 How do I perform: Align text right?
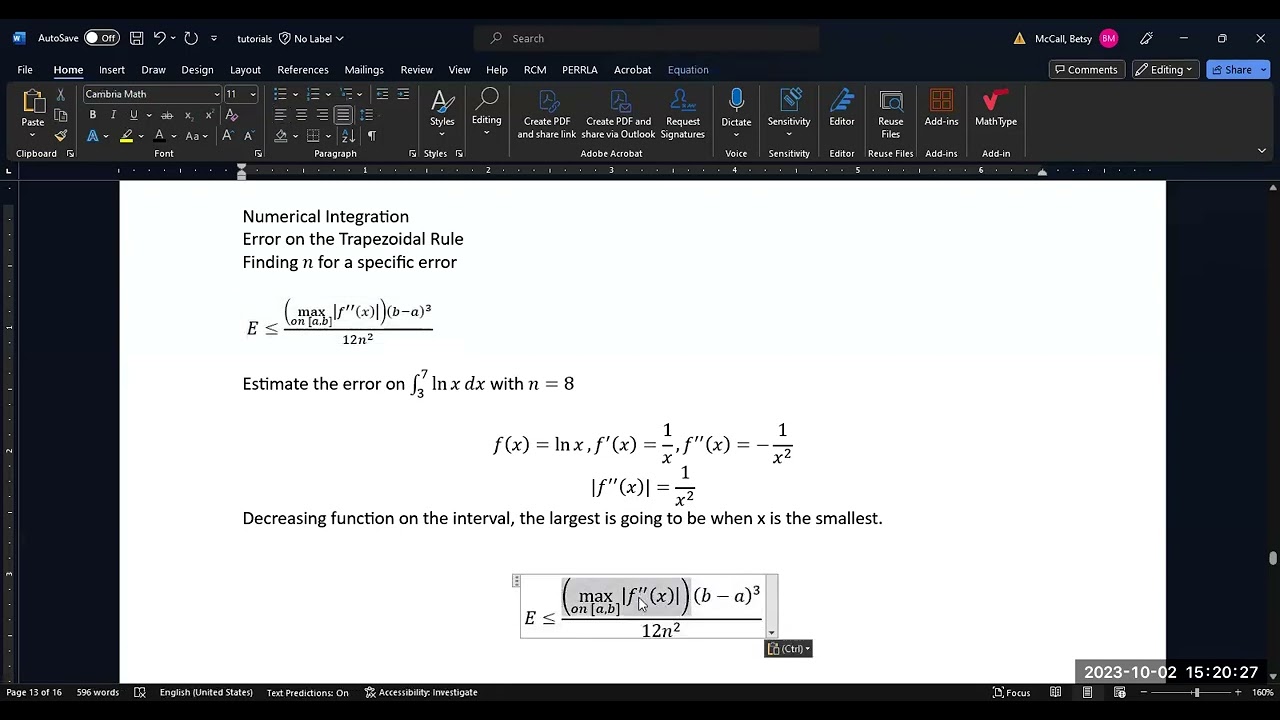coord(322,115)
